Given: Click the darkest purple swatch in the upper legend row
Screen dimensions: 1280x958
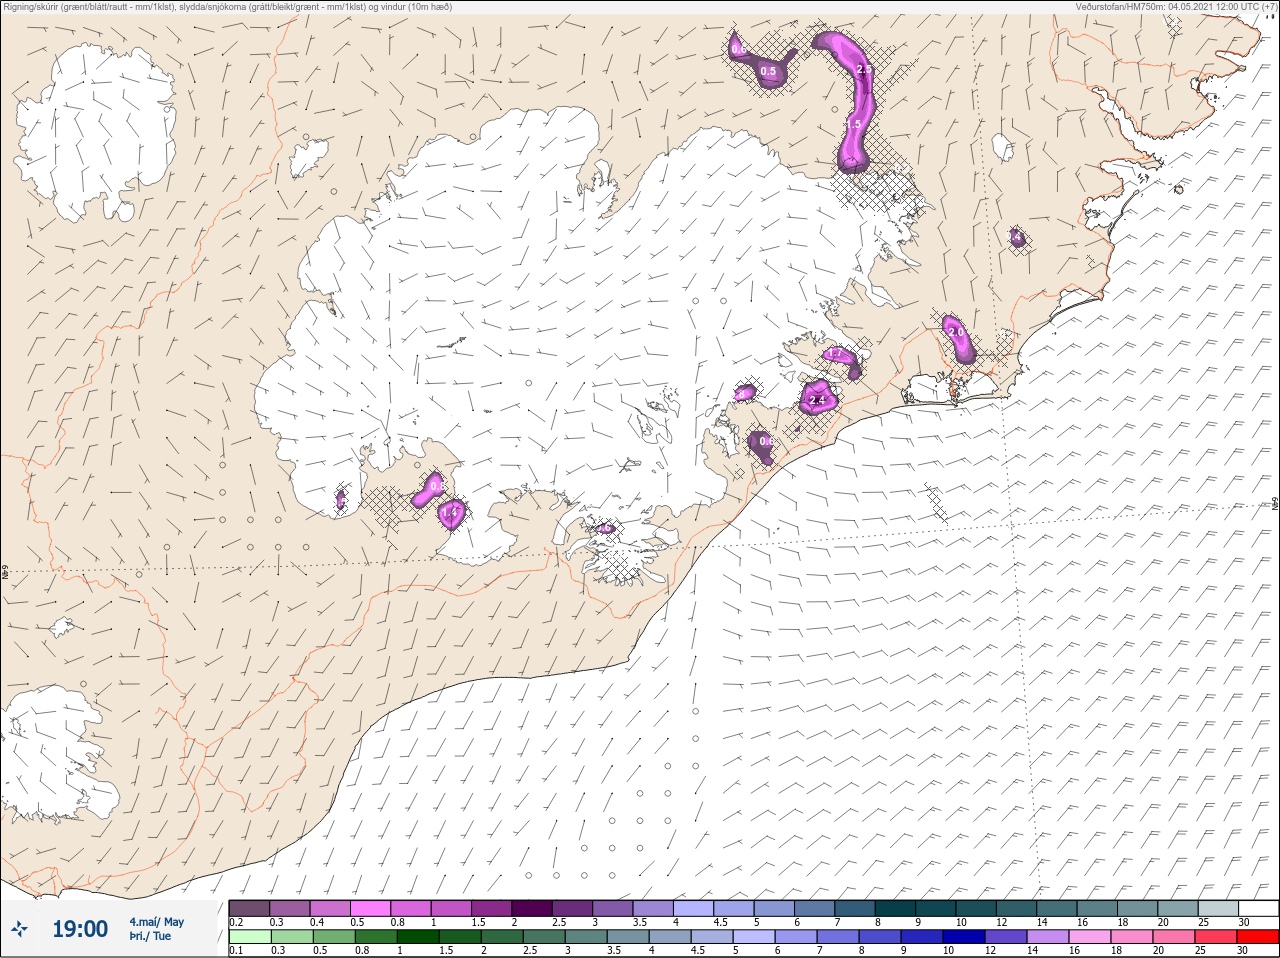Looking at the screenshot, I should [532, 908].
